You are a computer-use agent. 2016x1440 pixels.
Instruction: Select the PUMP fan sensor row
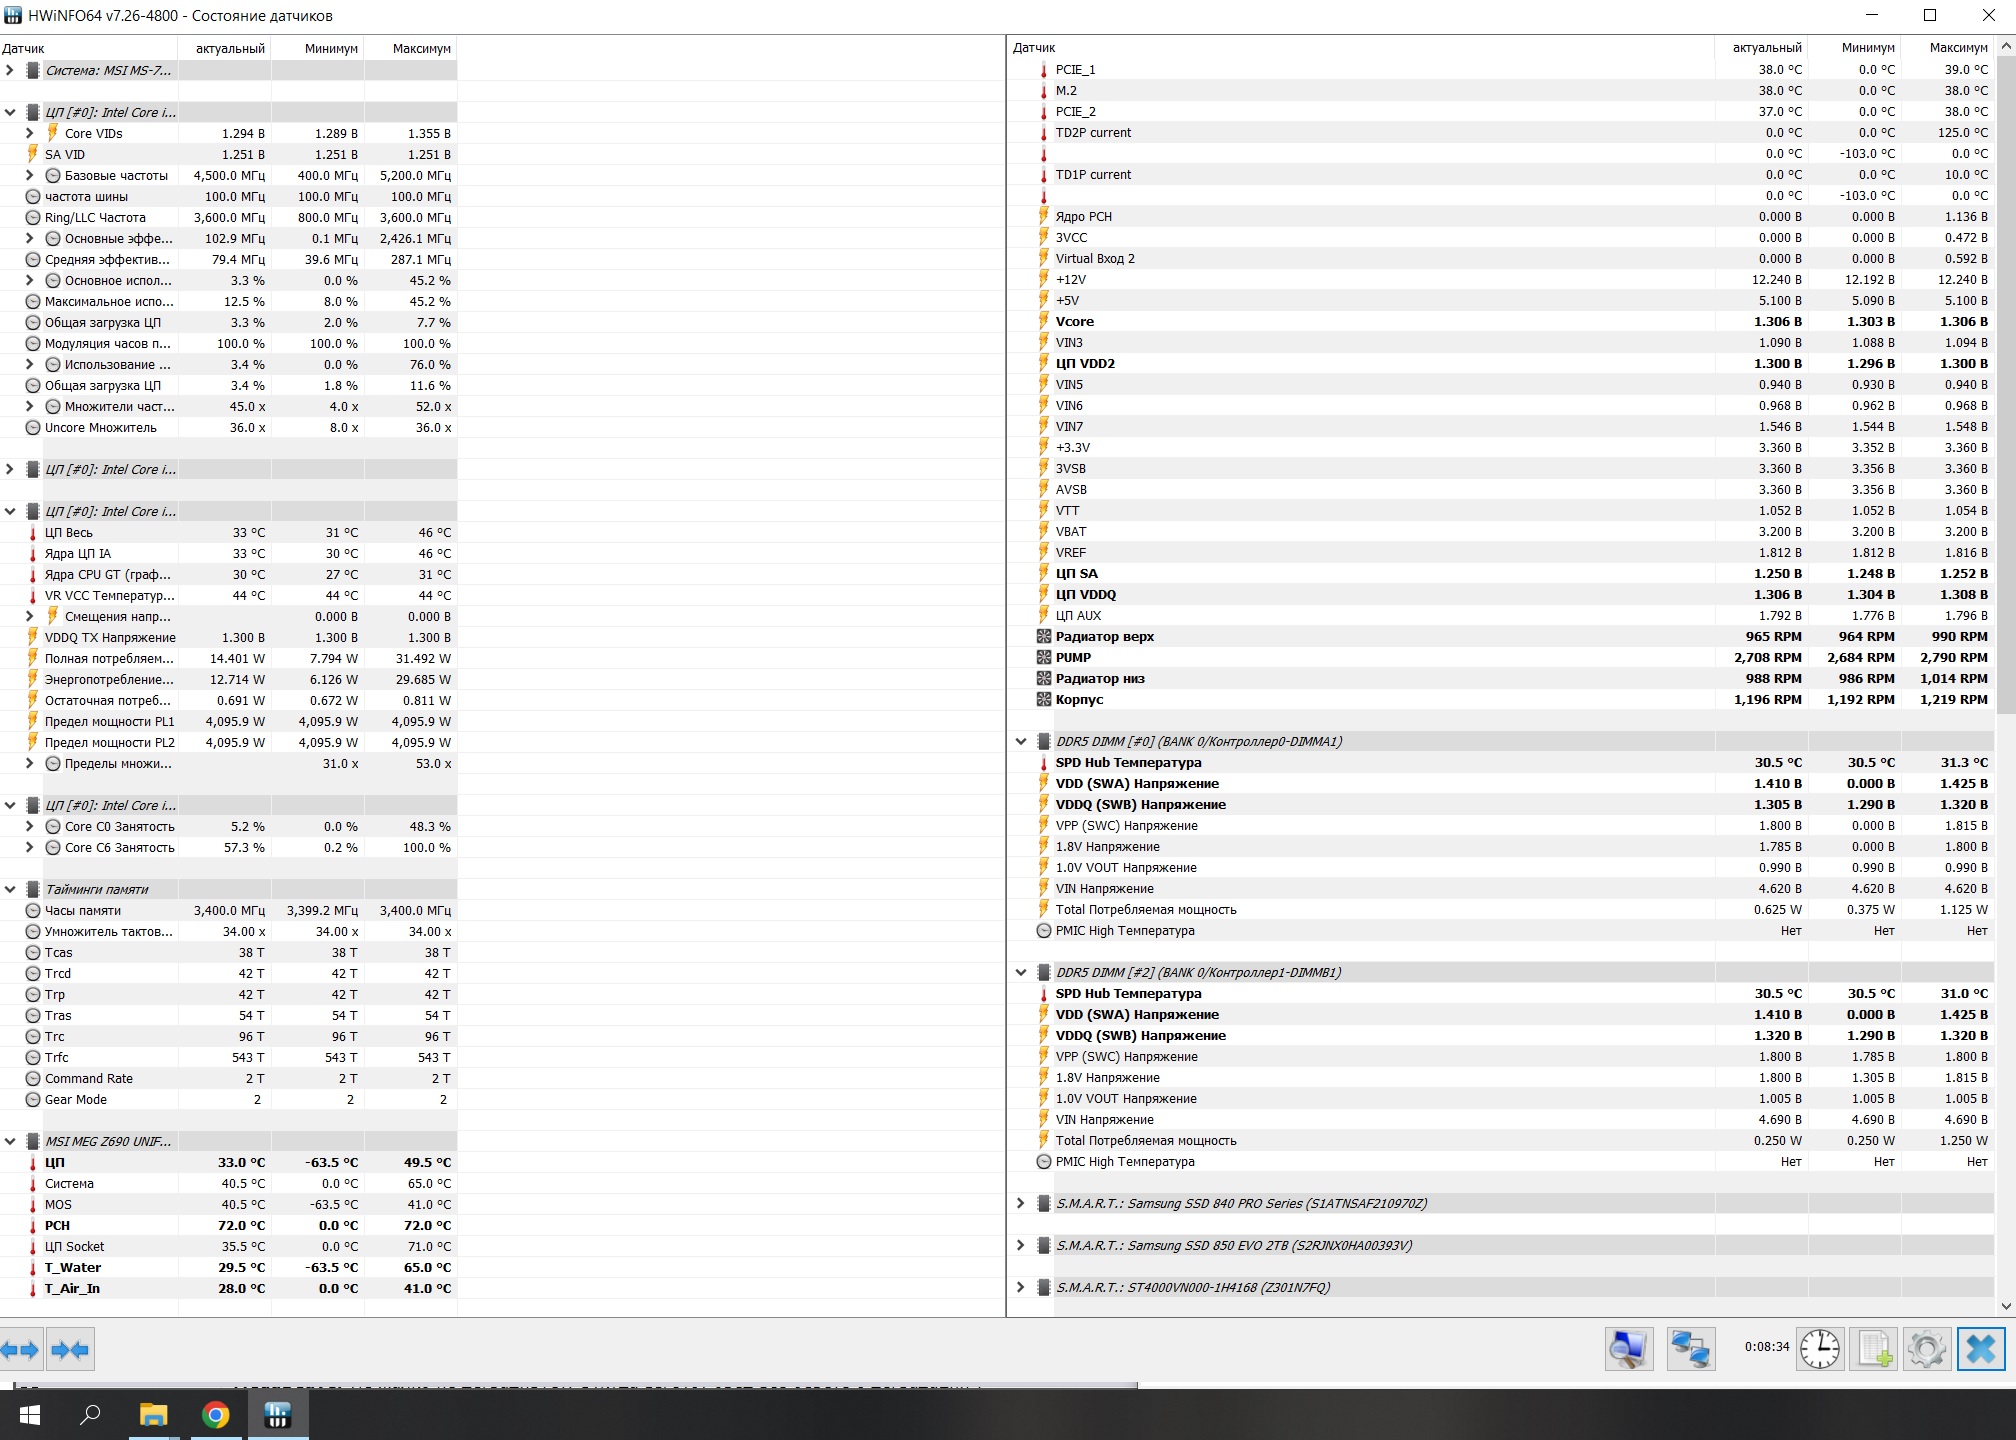(x=1073, y=657)
